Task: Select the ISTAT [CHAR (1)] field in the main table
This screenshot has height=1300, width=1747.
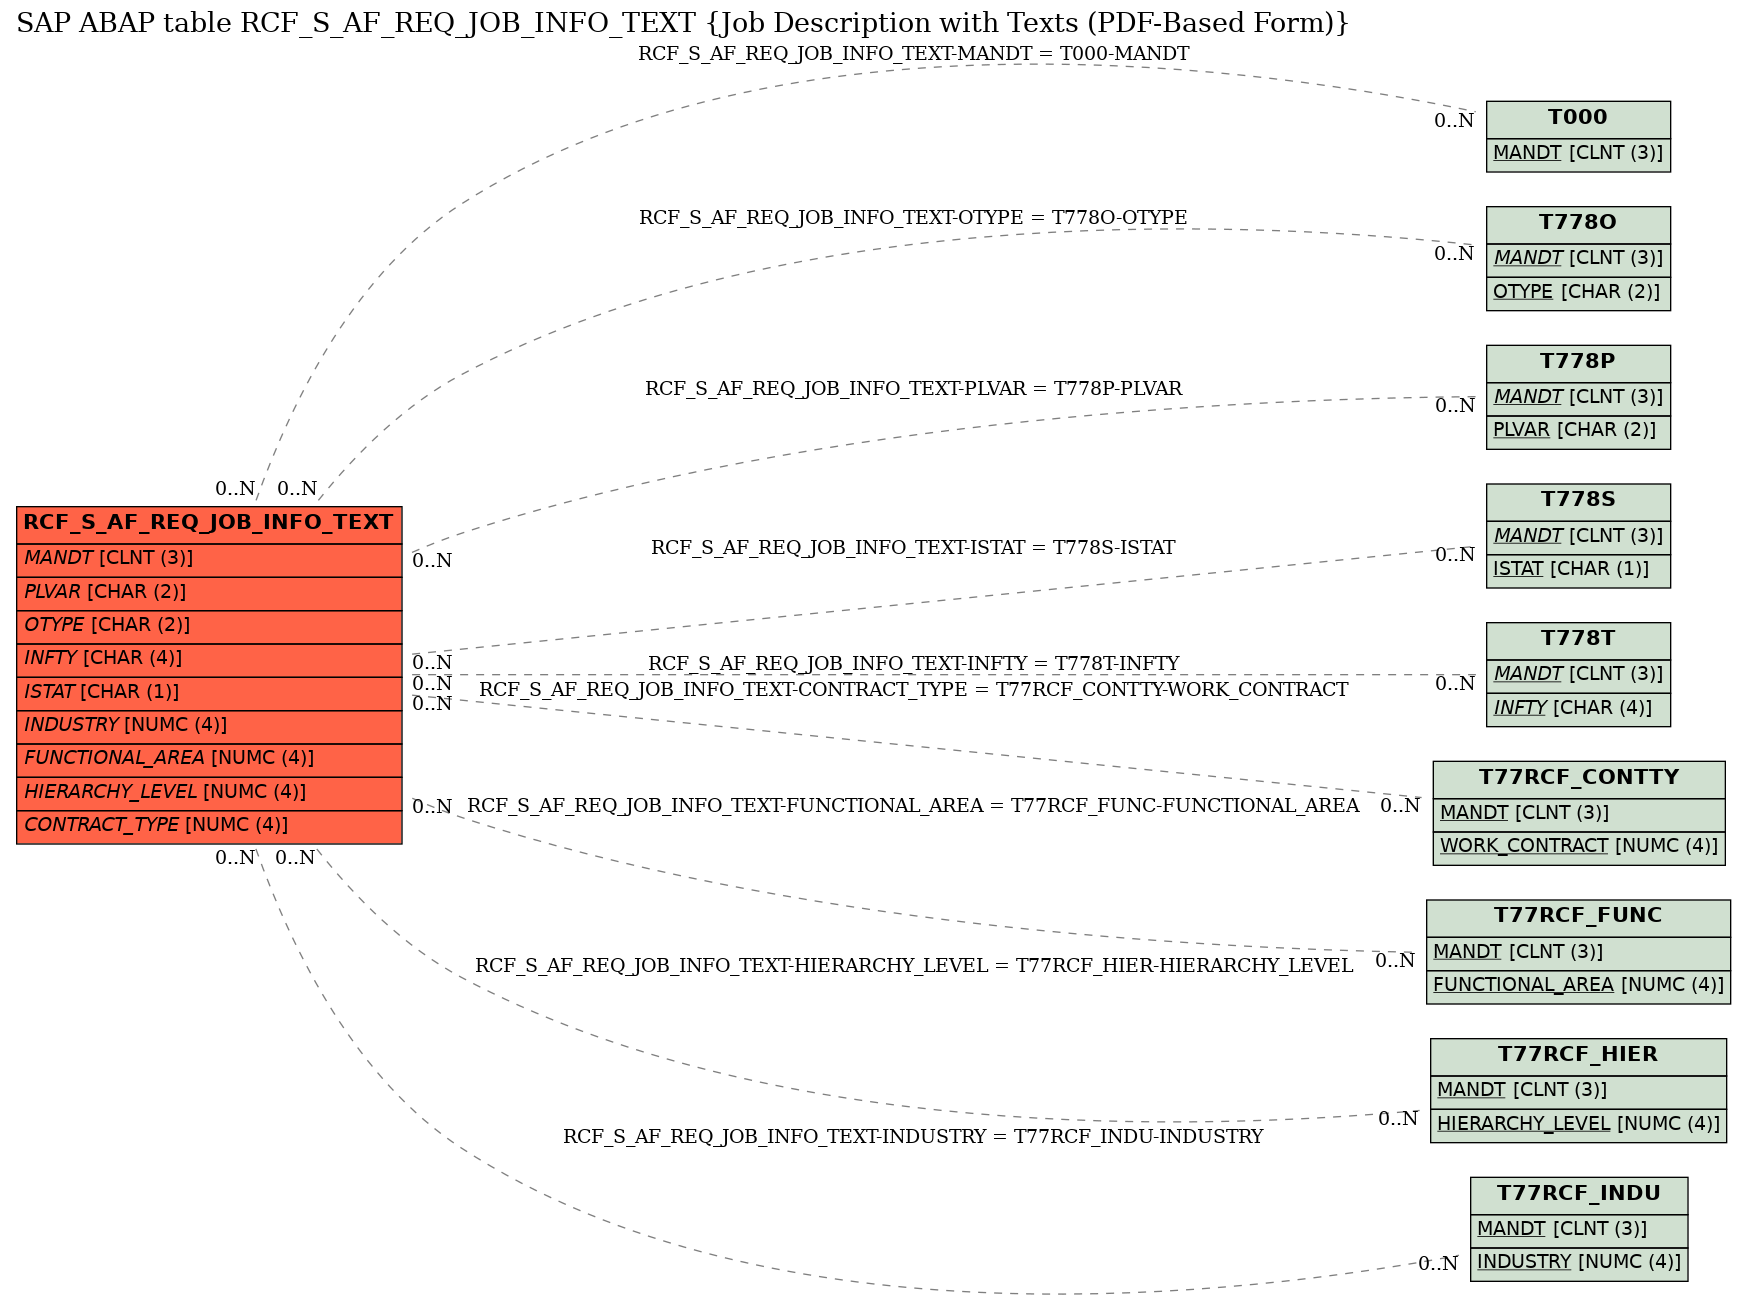Action: coord(209,693)
